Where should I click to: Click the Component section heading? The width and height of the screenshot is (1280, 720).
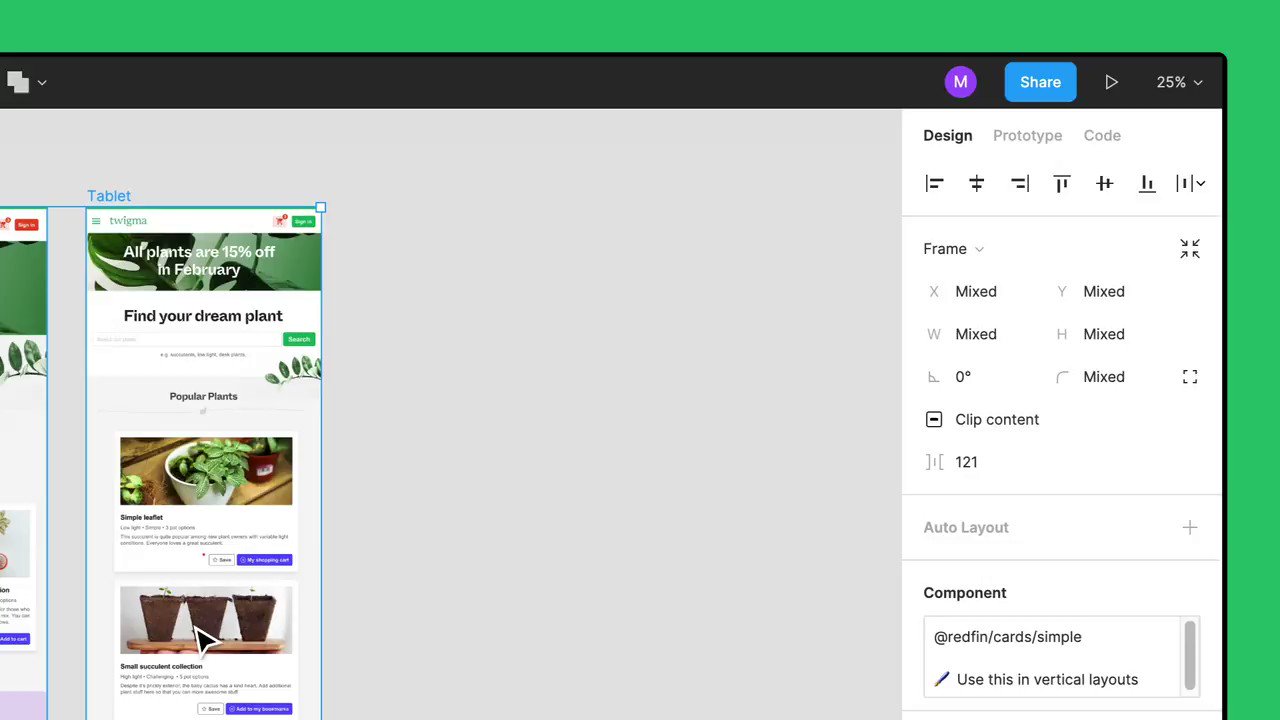coord(965,593)
